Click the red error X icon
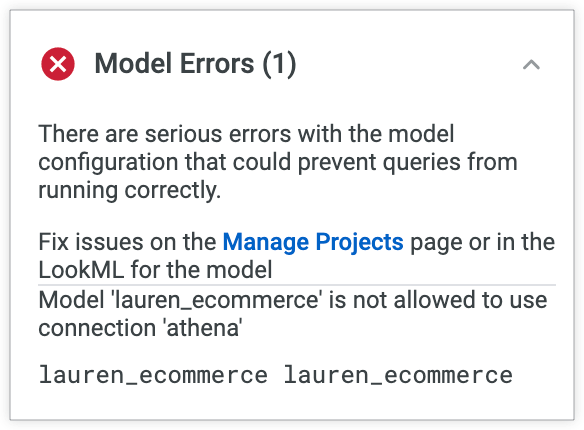 [58, 64]
